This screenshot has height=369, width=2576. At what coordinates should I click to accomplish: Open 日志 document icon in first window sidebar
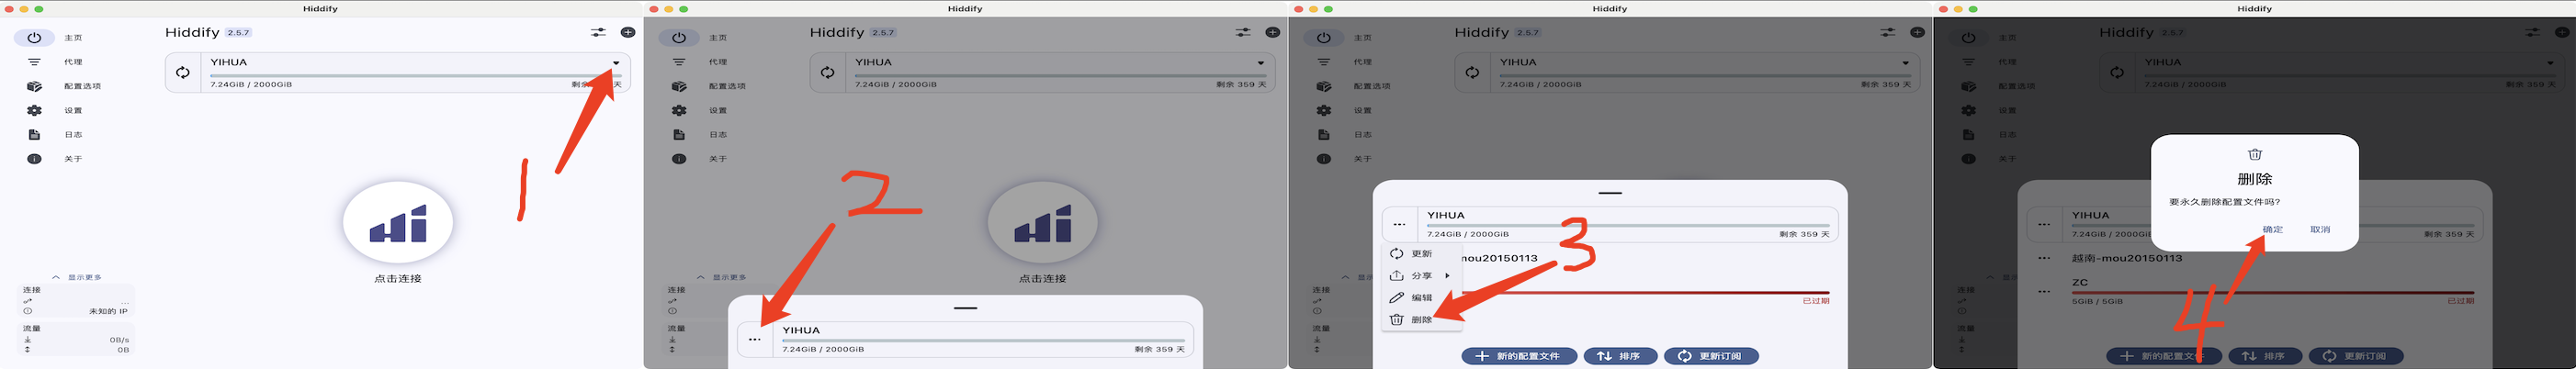tap(34, 134)
